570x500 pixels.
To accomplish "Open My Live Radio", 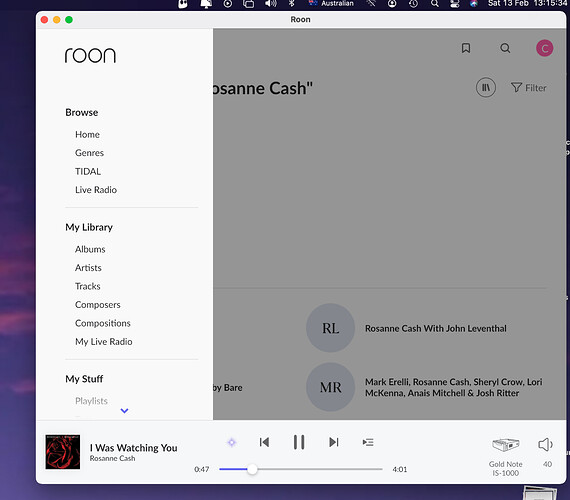I will click(104, 342).
